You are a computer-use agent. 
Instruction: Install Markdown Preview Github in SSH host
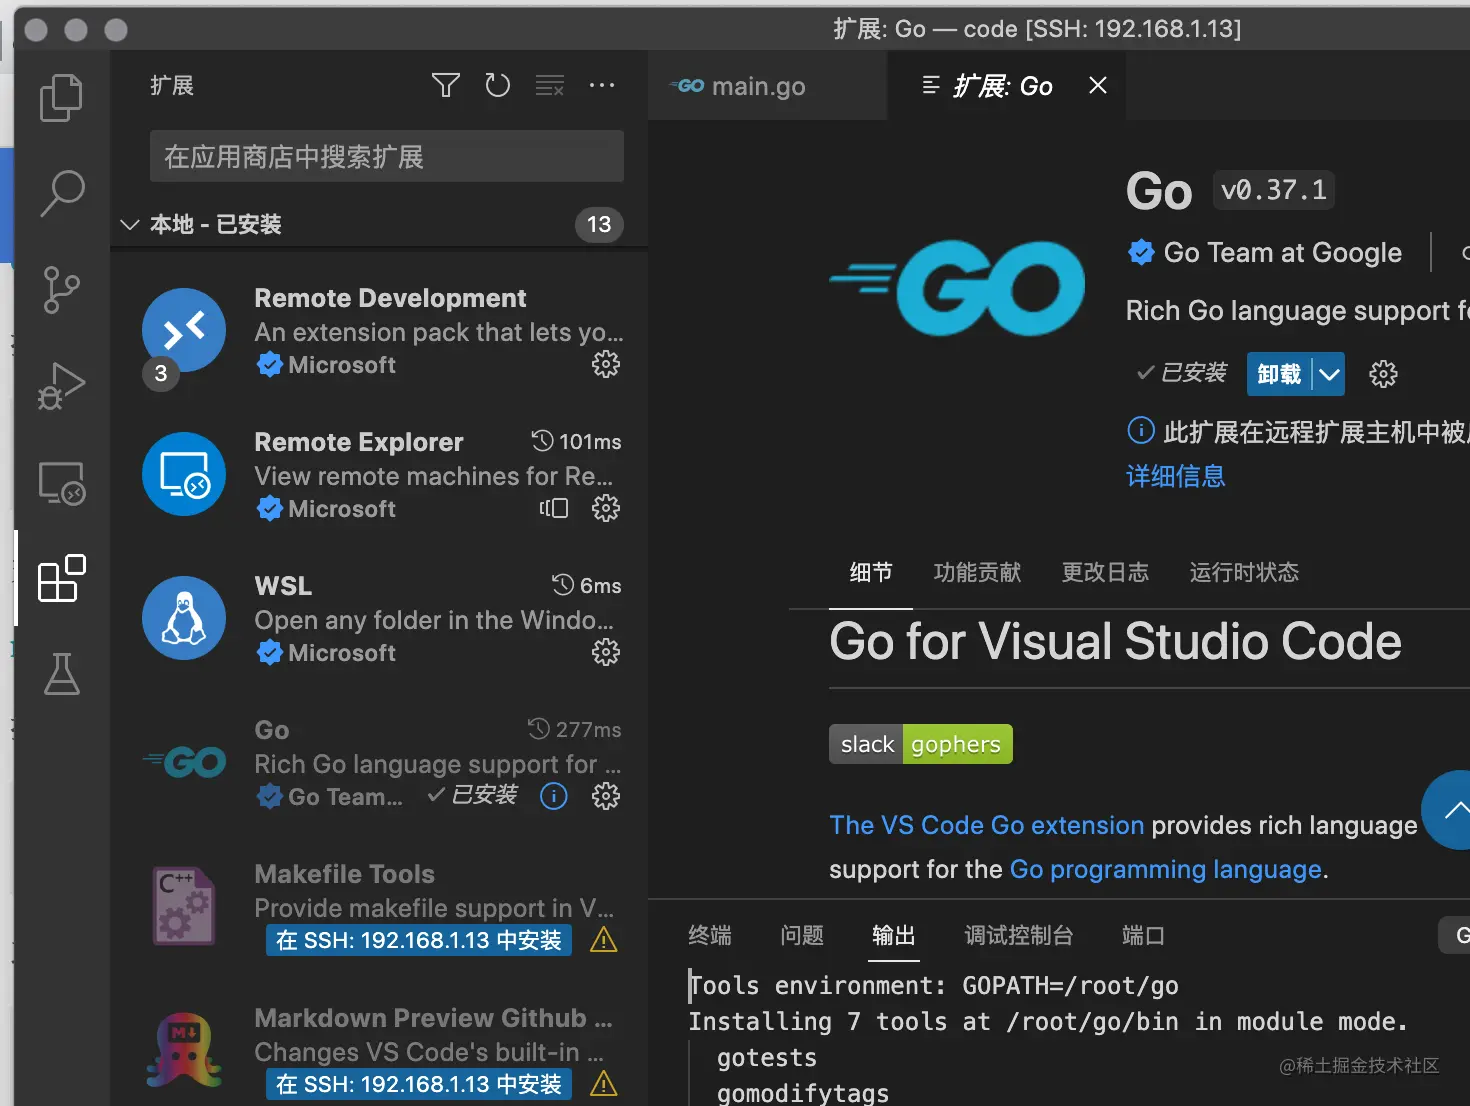point(419,1084)
